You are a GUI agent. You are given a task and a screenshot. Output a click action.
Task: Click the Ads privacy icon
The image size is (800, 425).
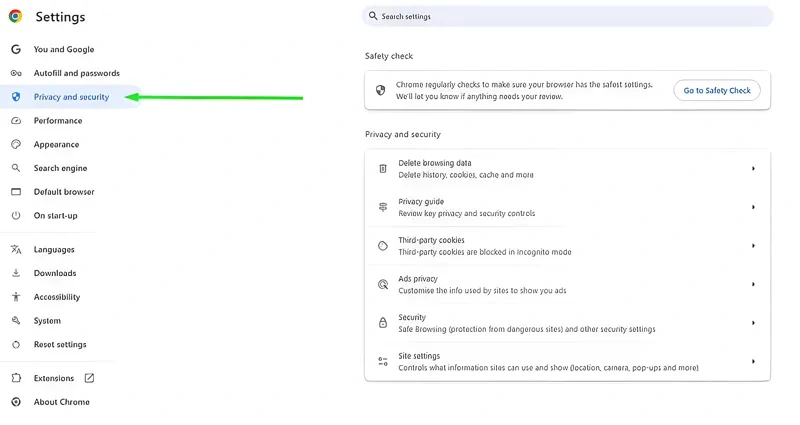(x=383, y=284)
